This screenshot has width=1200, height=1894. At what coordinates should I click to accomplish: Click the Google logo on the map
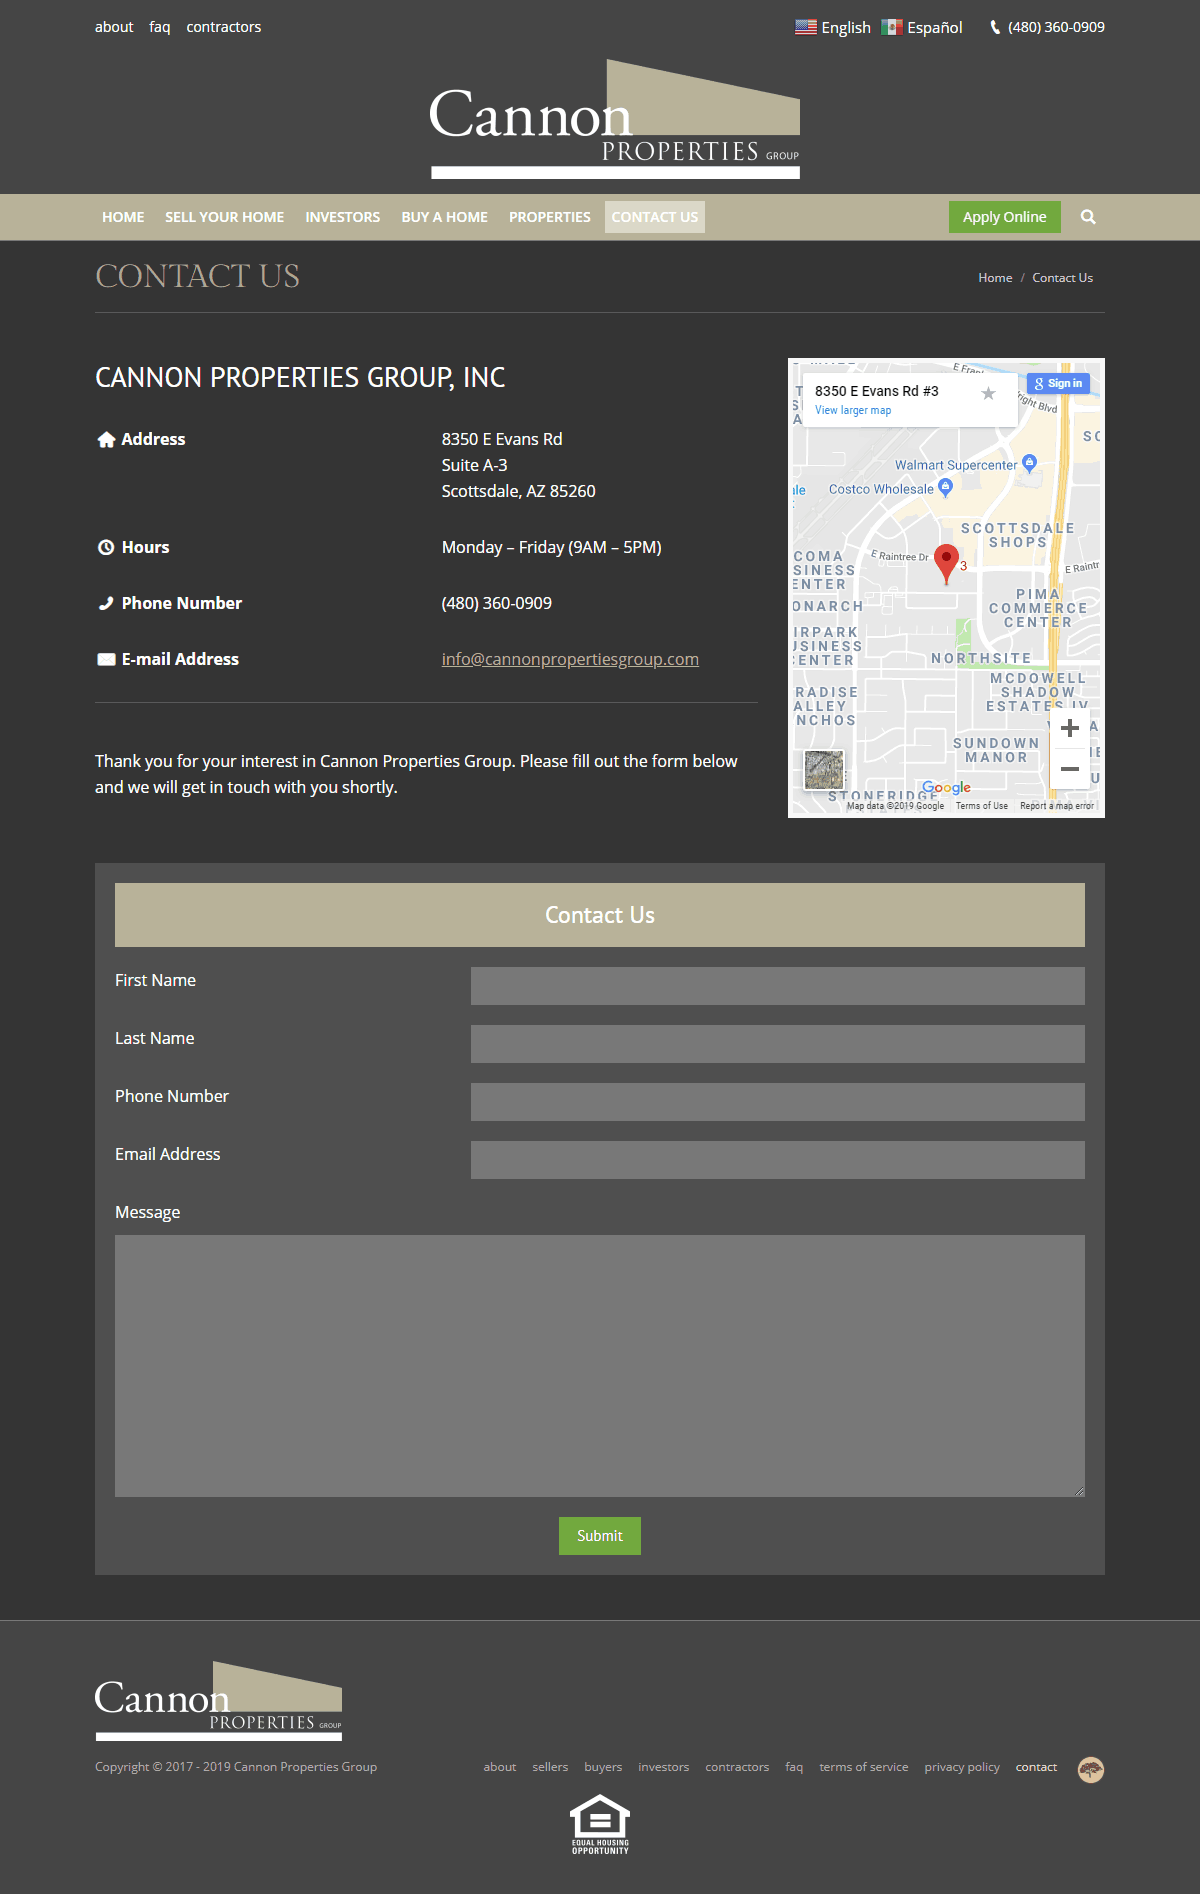(x=946, y=788)
